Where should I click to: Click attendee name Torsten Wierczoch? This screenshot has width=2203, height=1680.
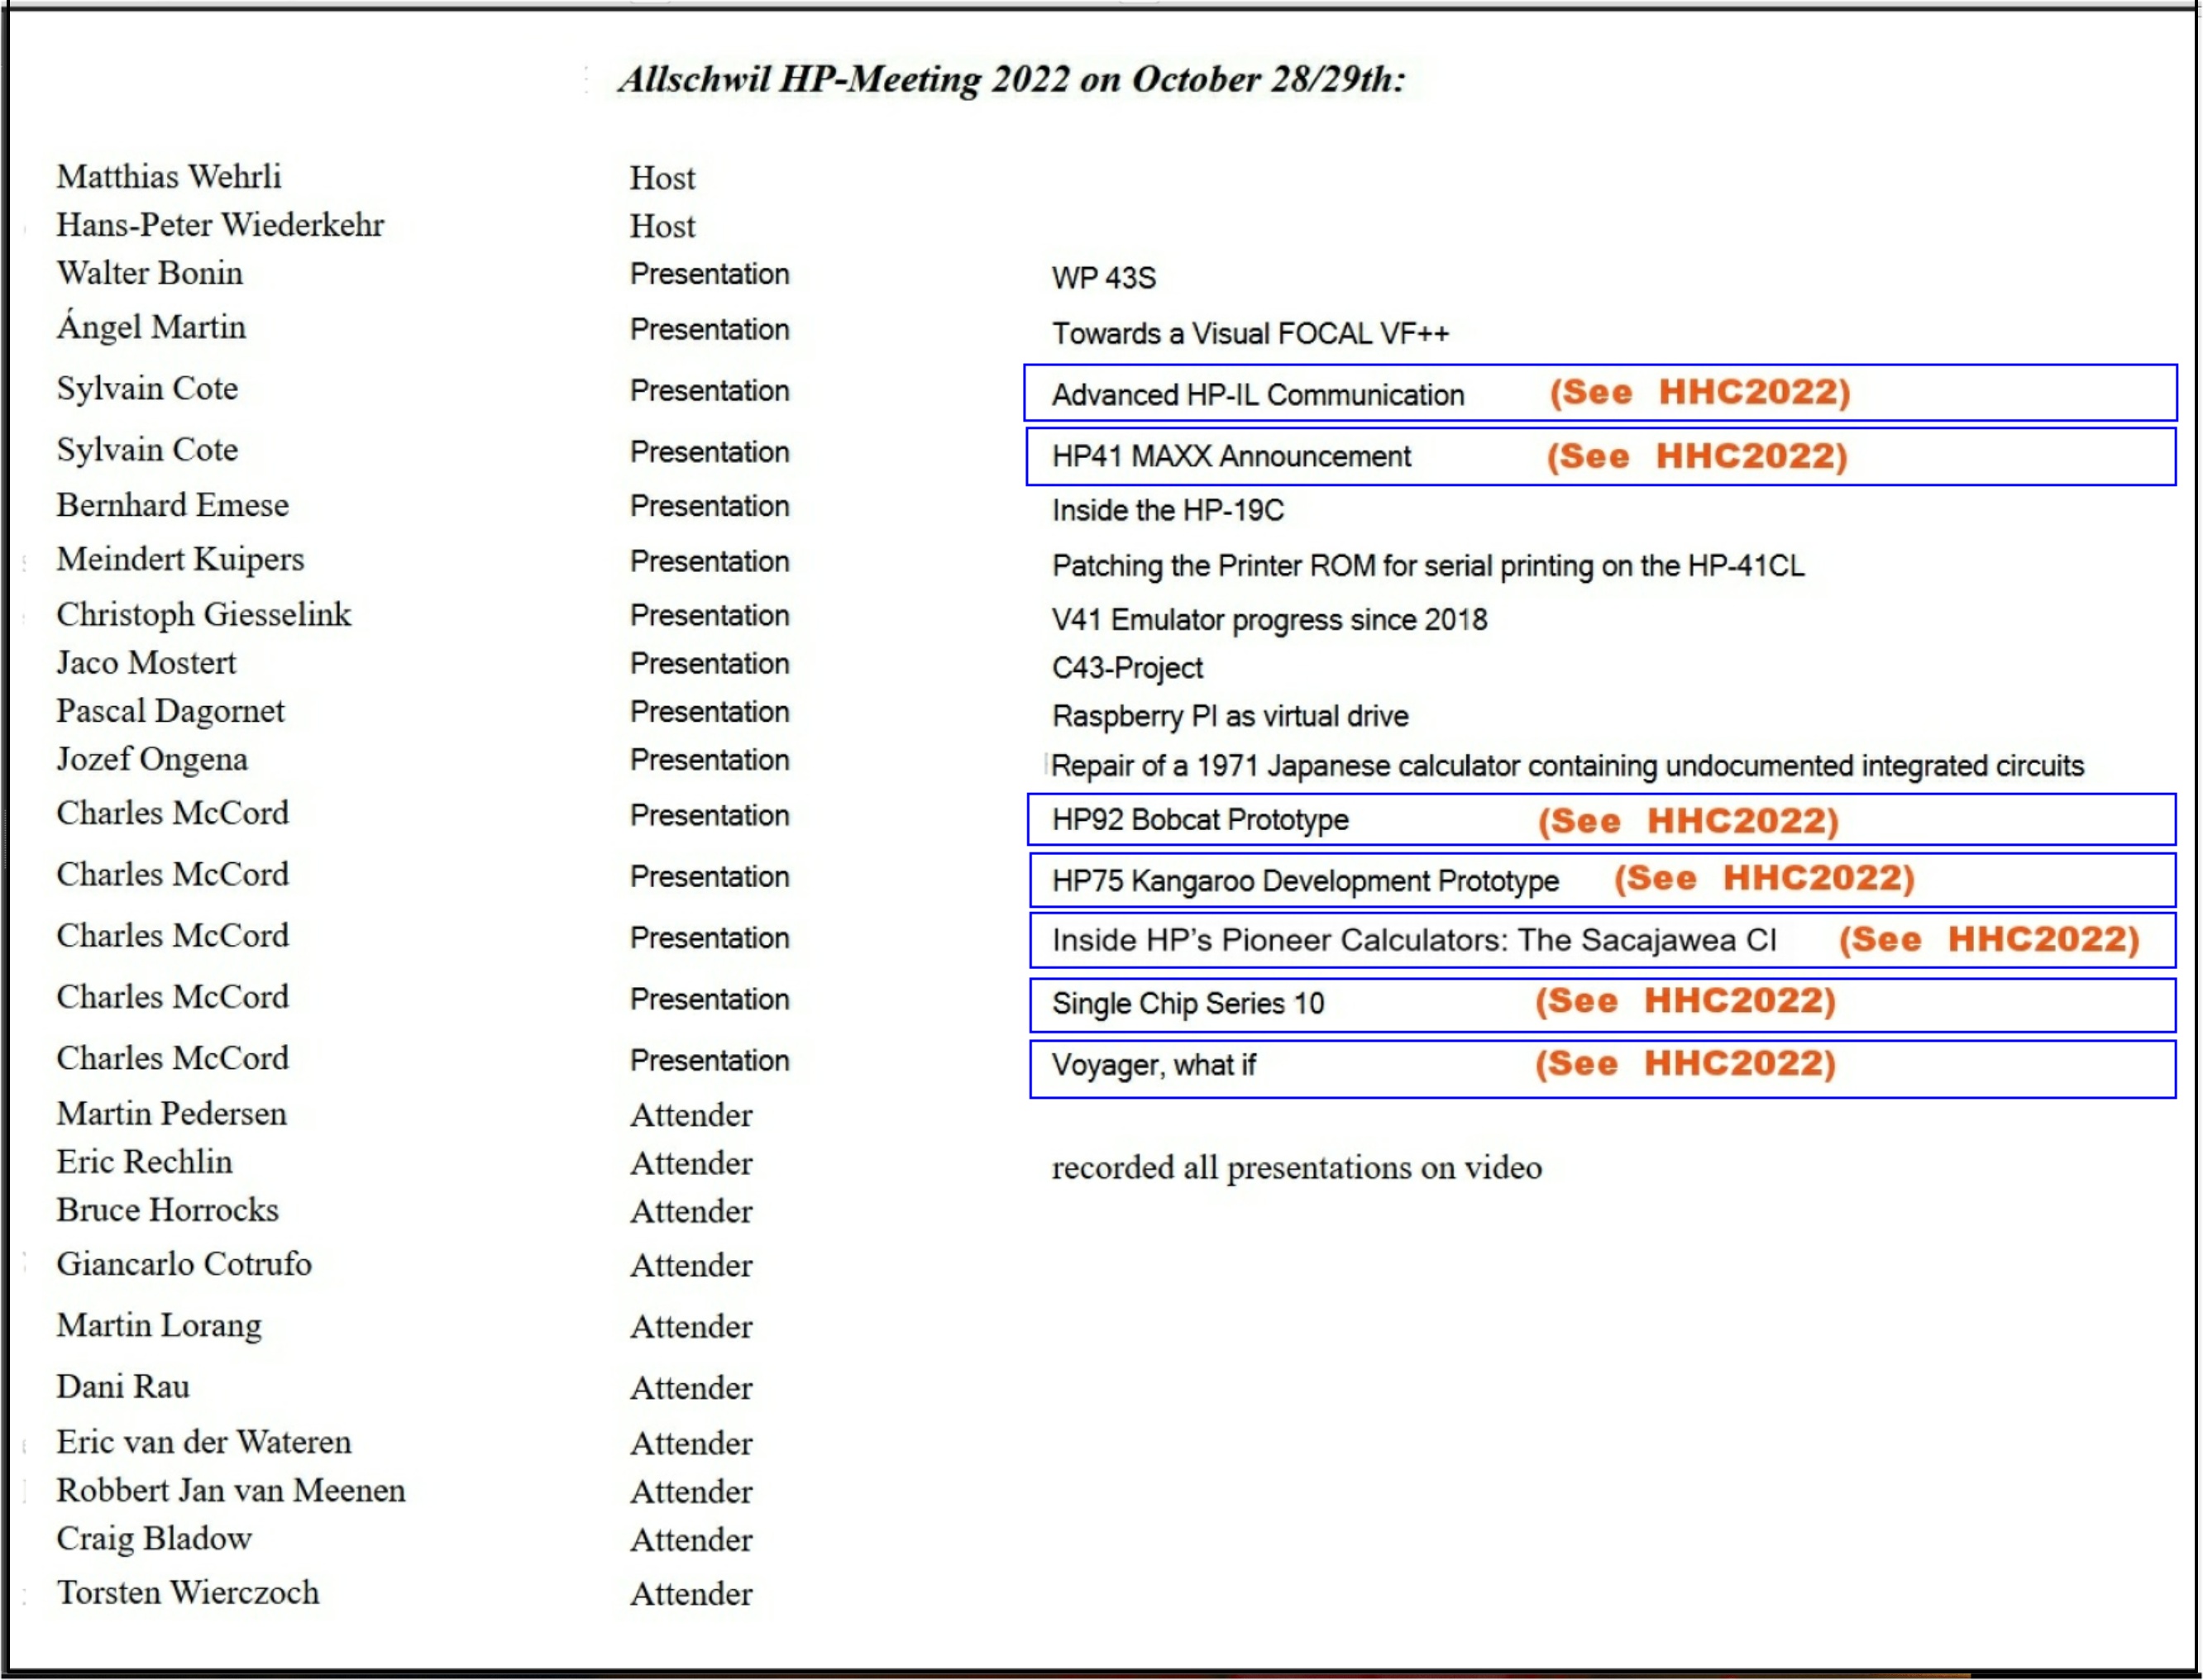[187, 1592]
